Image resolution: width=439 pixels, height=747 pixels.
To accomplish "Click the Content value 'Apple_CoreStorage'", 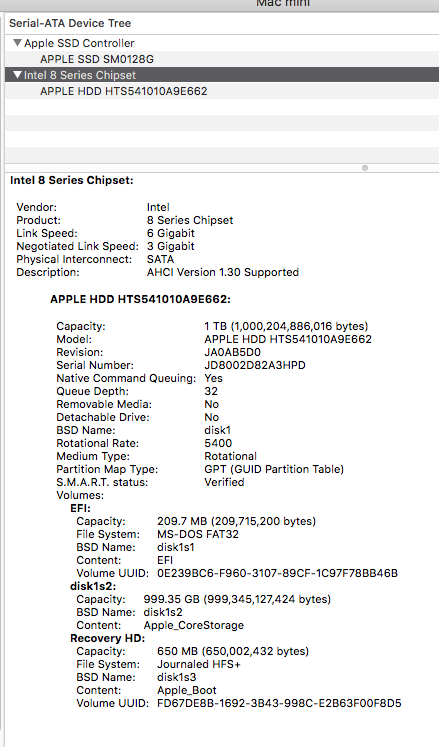I will point(194,625).
